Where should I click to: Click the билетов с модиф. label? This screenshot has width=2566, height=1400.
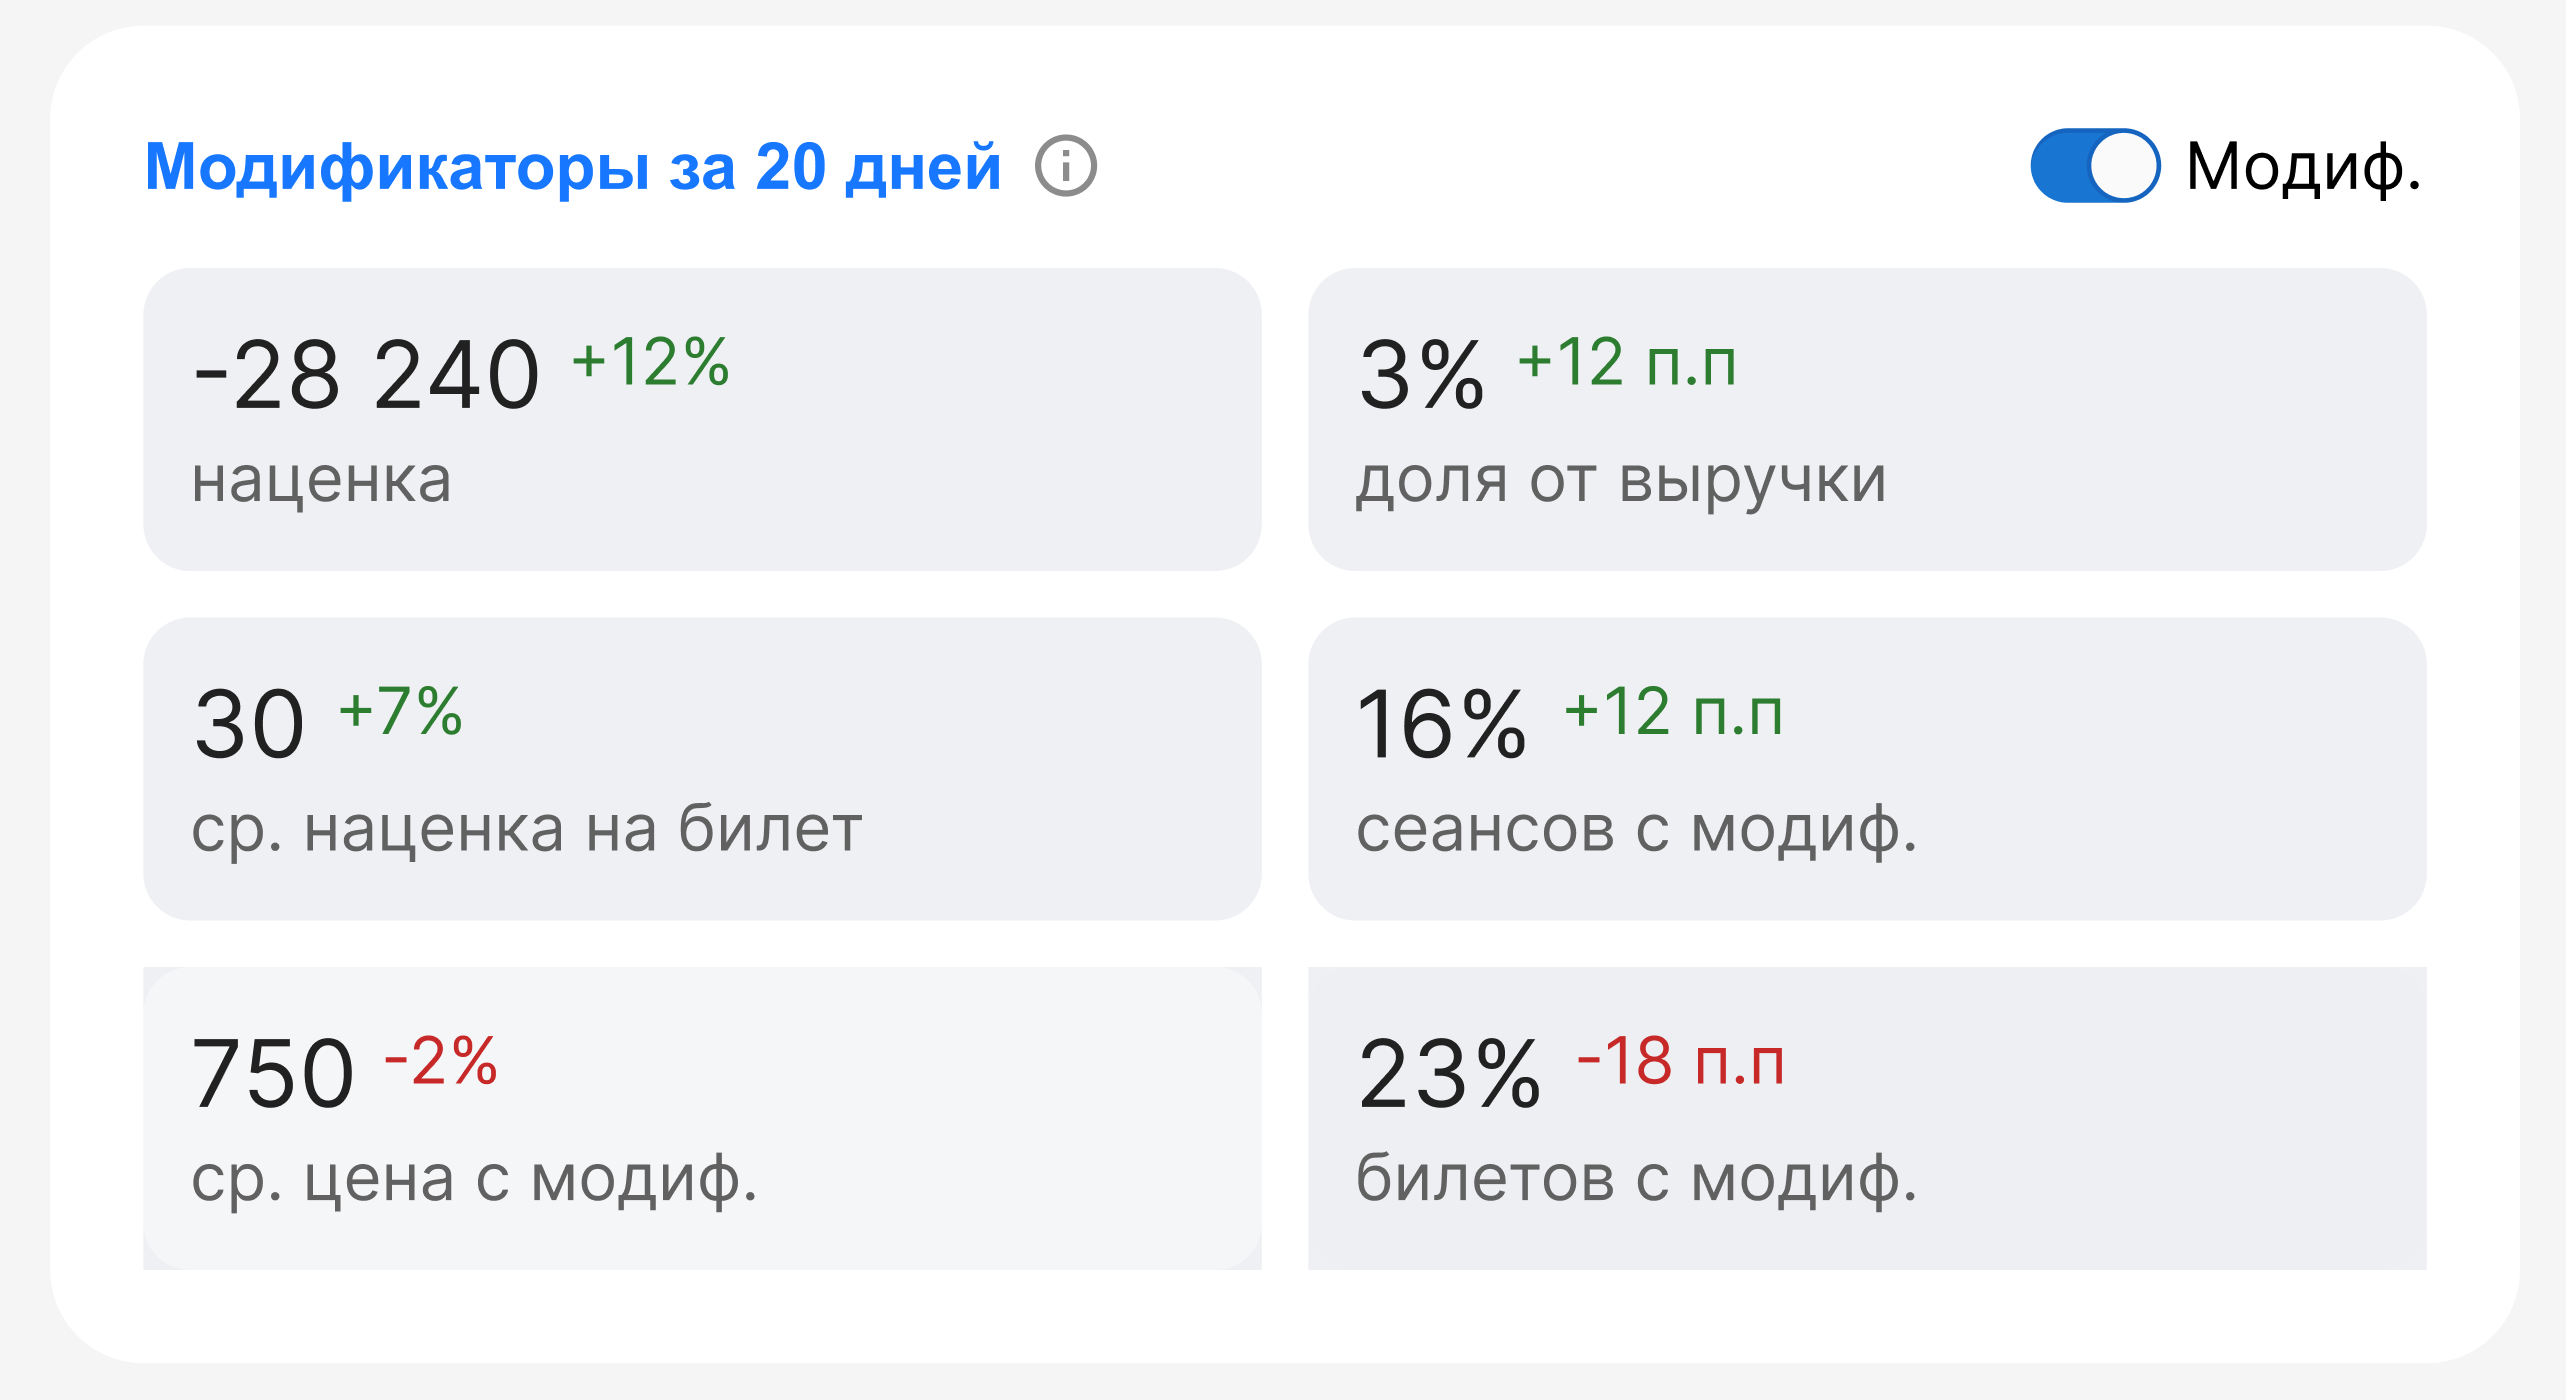point(1637,1179)
